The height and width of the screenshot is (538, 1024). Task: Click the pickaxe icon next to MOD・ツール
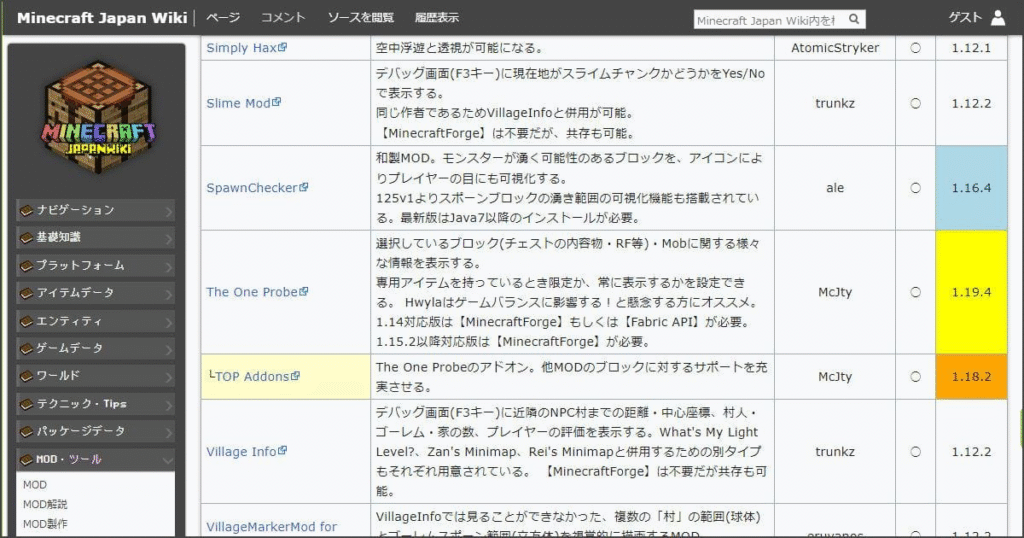26,460
